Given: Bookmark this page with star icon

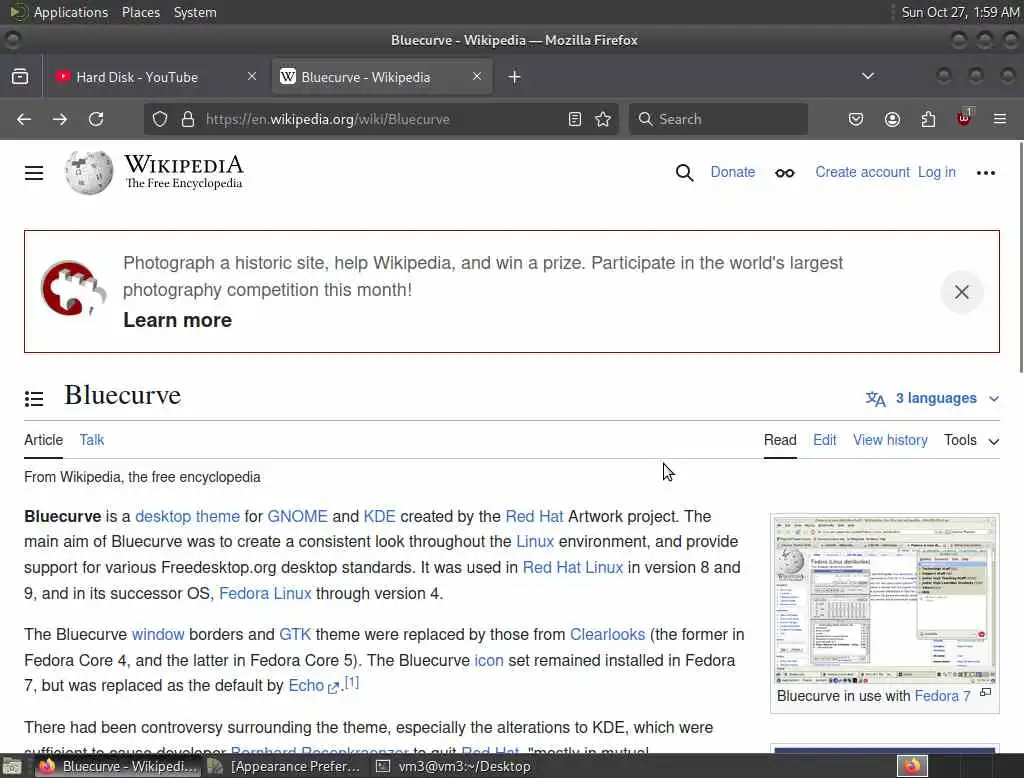Looking at the screenshot, I should pyautogui.click(x=603, y=119).
